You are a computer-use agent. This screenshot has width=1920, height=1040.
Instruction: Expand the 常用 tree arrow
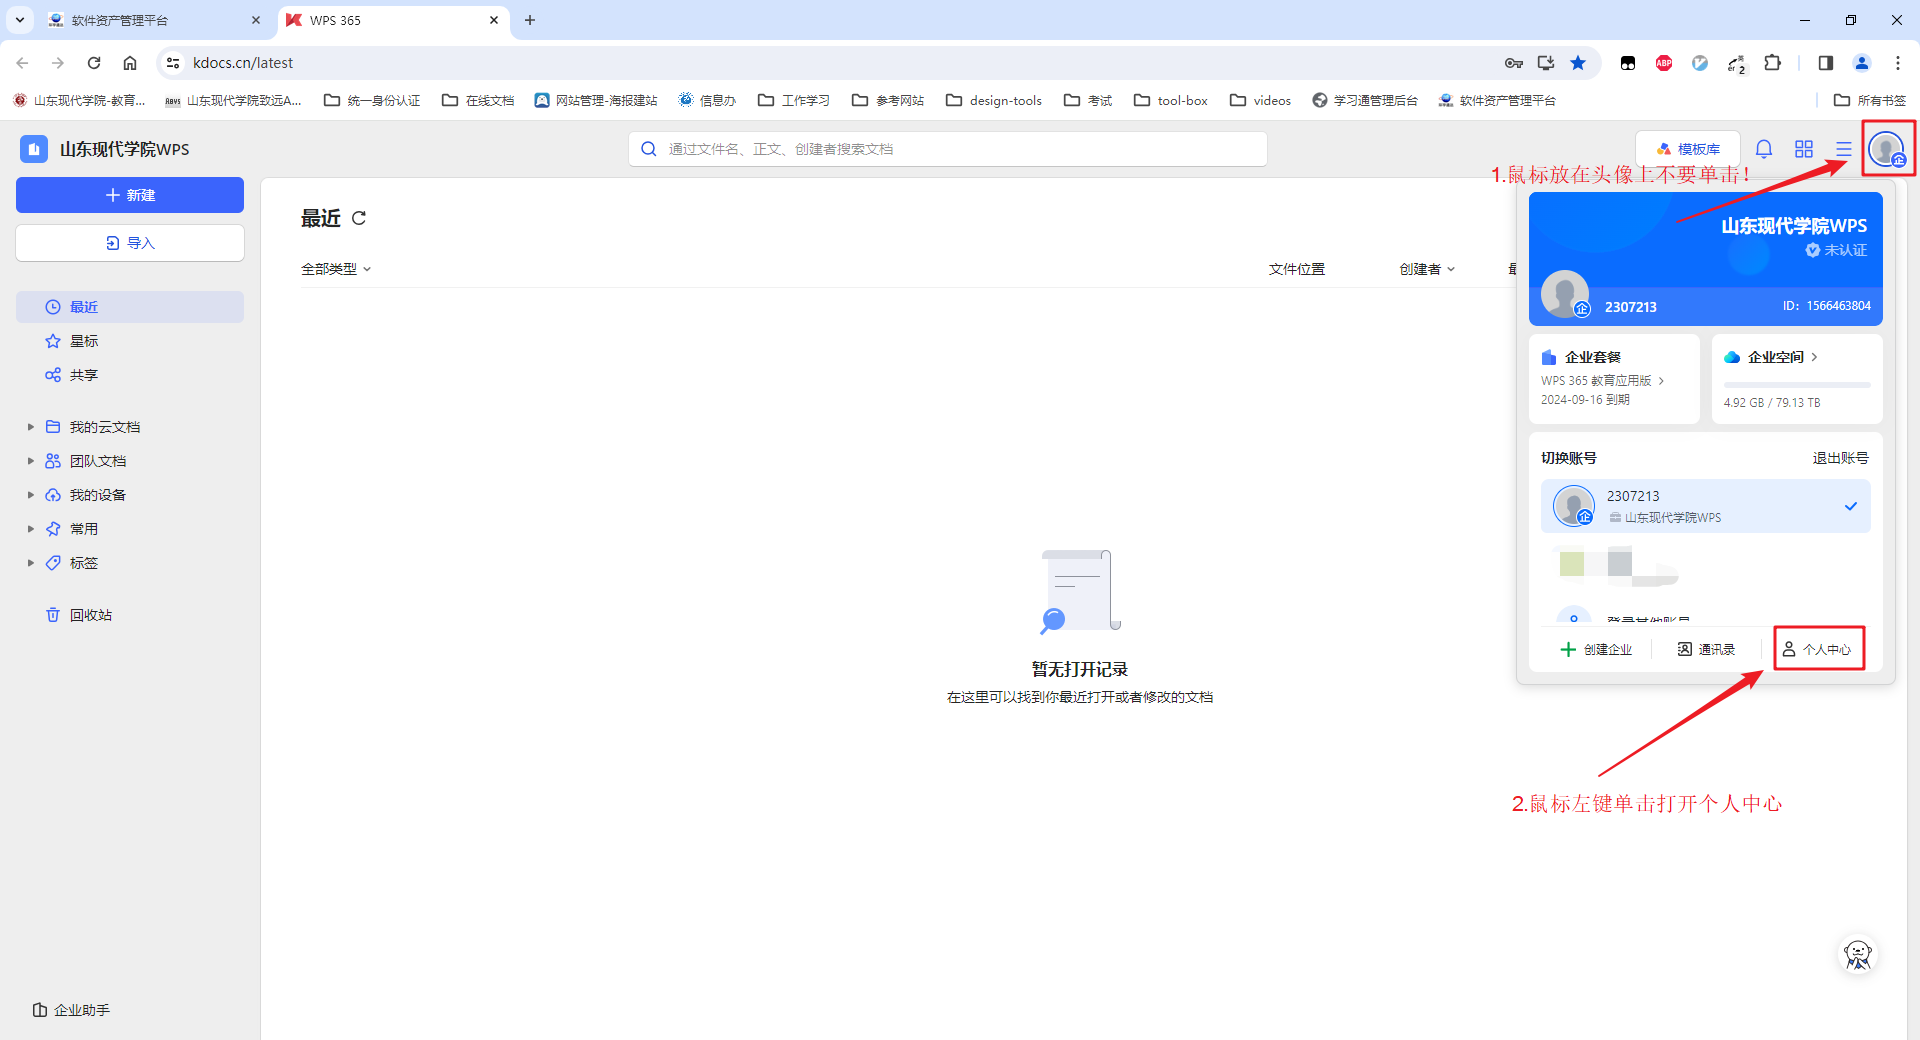pos(31,529)
